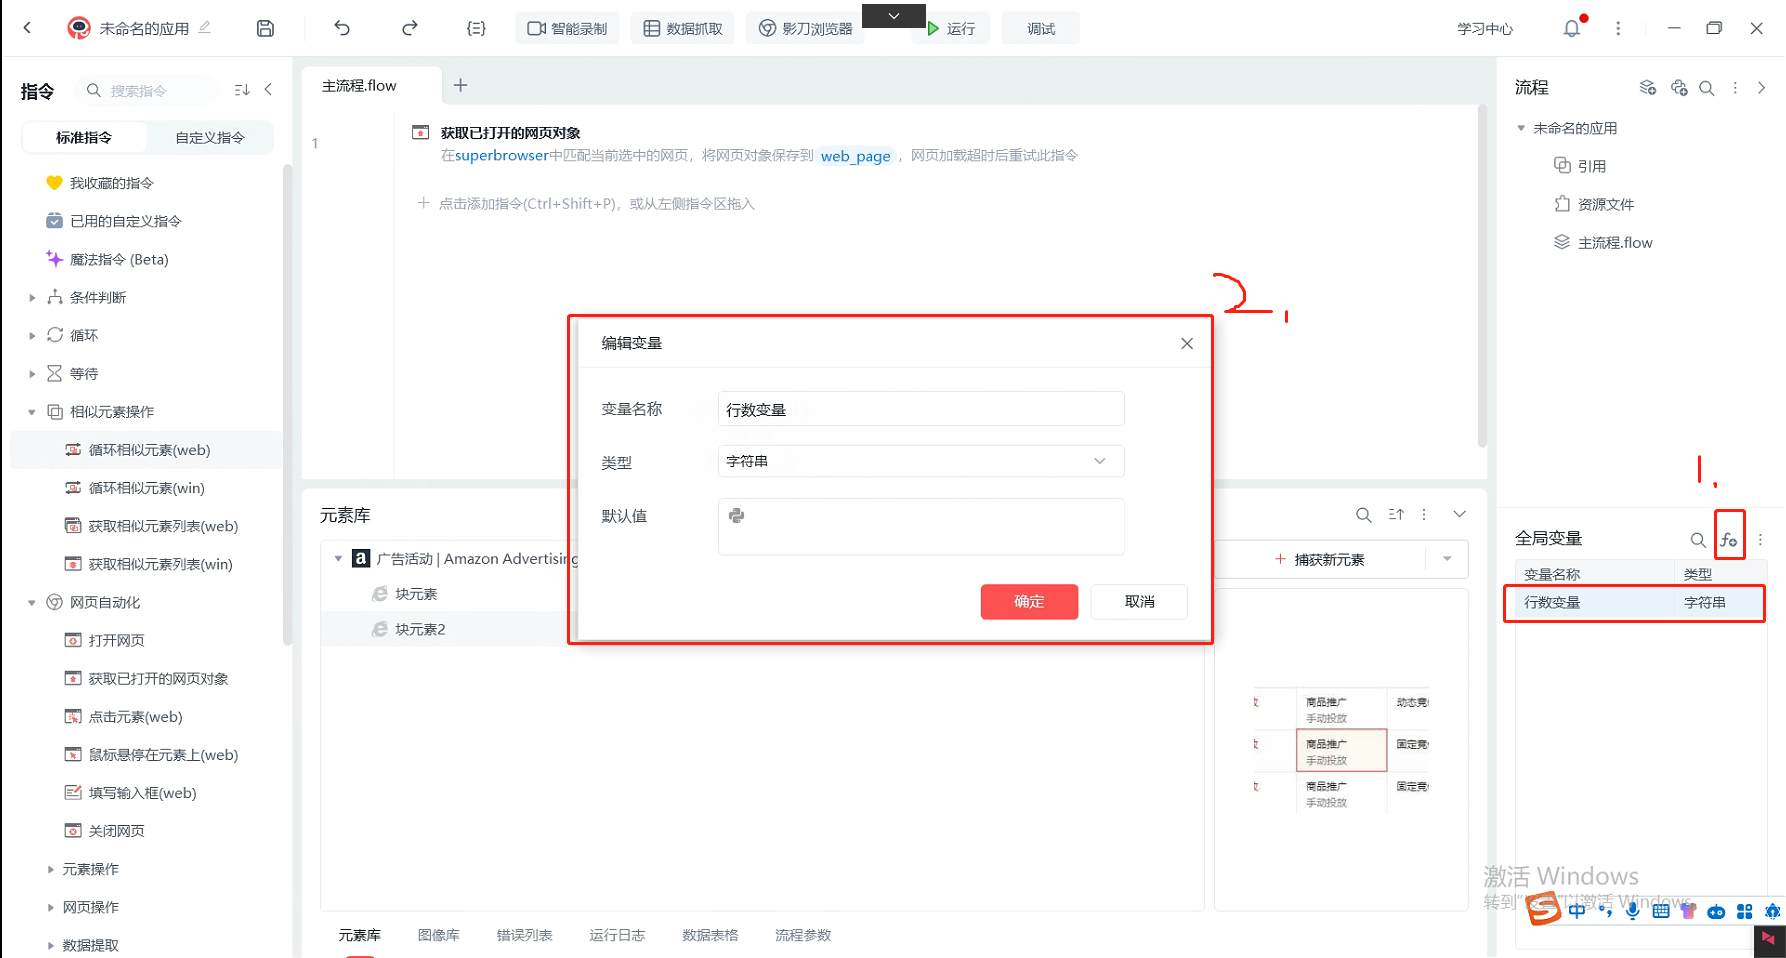Switch to the 标准指令 tab

(84, 137)
